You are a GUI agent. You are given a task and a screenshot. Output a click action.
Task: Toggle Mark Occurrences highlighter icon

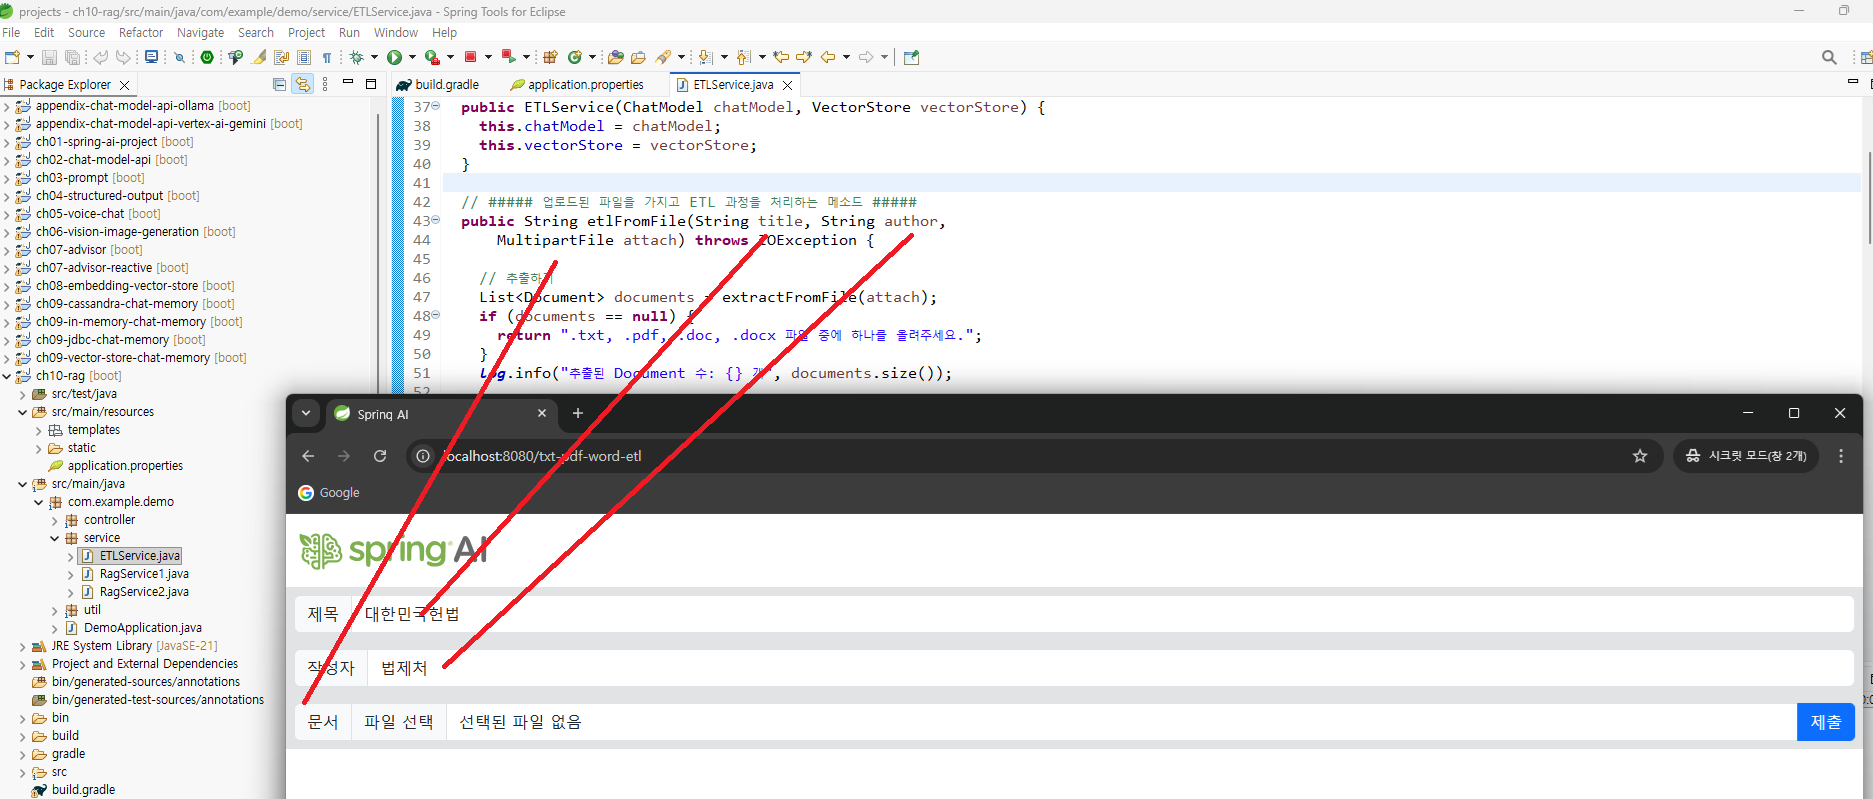pos(258,57)
